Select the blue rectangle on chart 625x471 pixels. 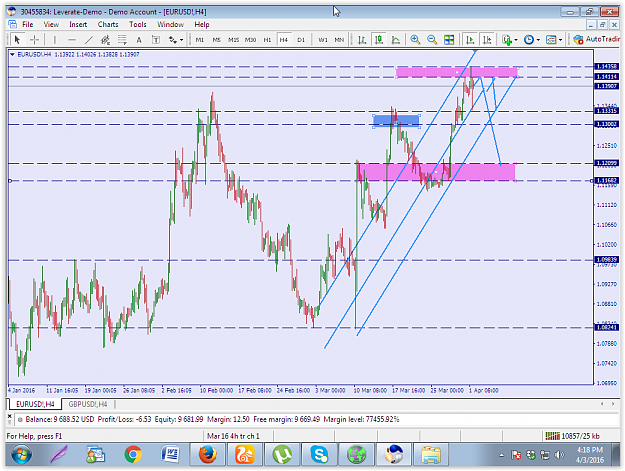point(396,121)
